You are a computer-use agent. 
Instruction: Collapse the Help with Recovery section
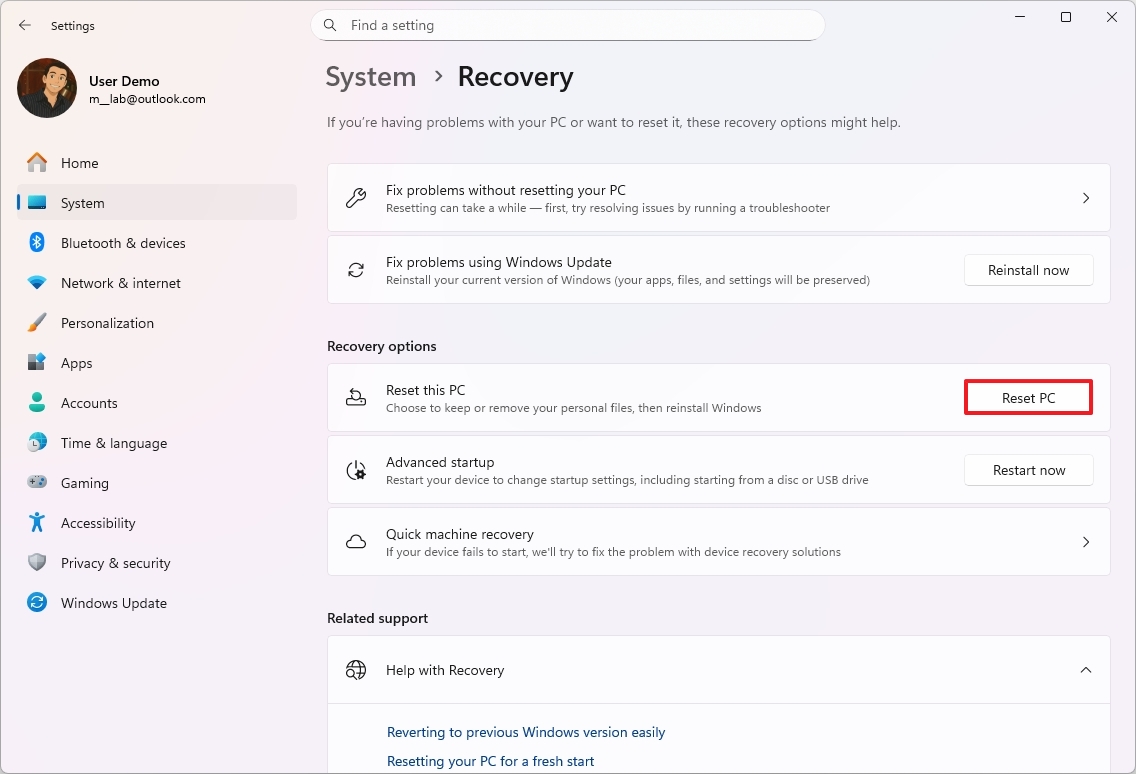click(x=1085, y=670)
